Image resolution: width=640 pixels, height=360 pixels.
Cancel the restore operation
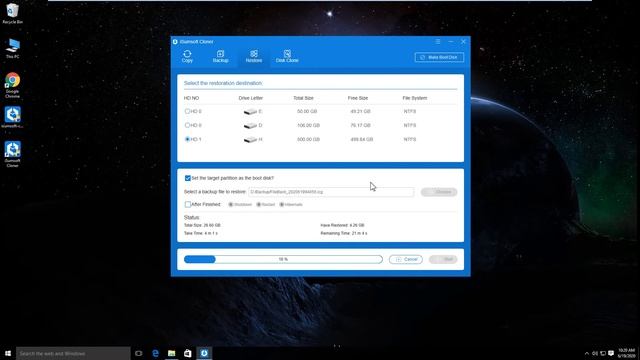coord(406,259)
